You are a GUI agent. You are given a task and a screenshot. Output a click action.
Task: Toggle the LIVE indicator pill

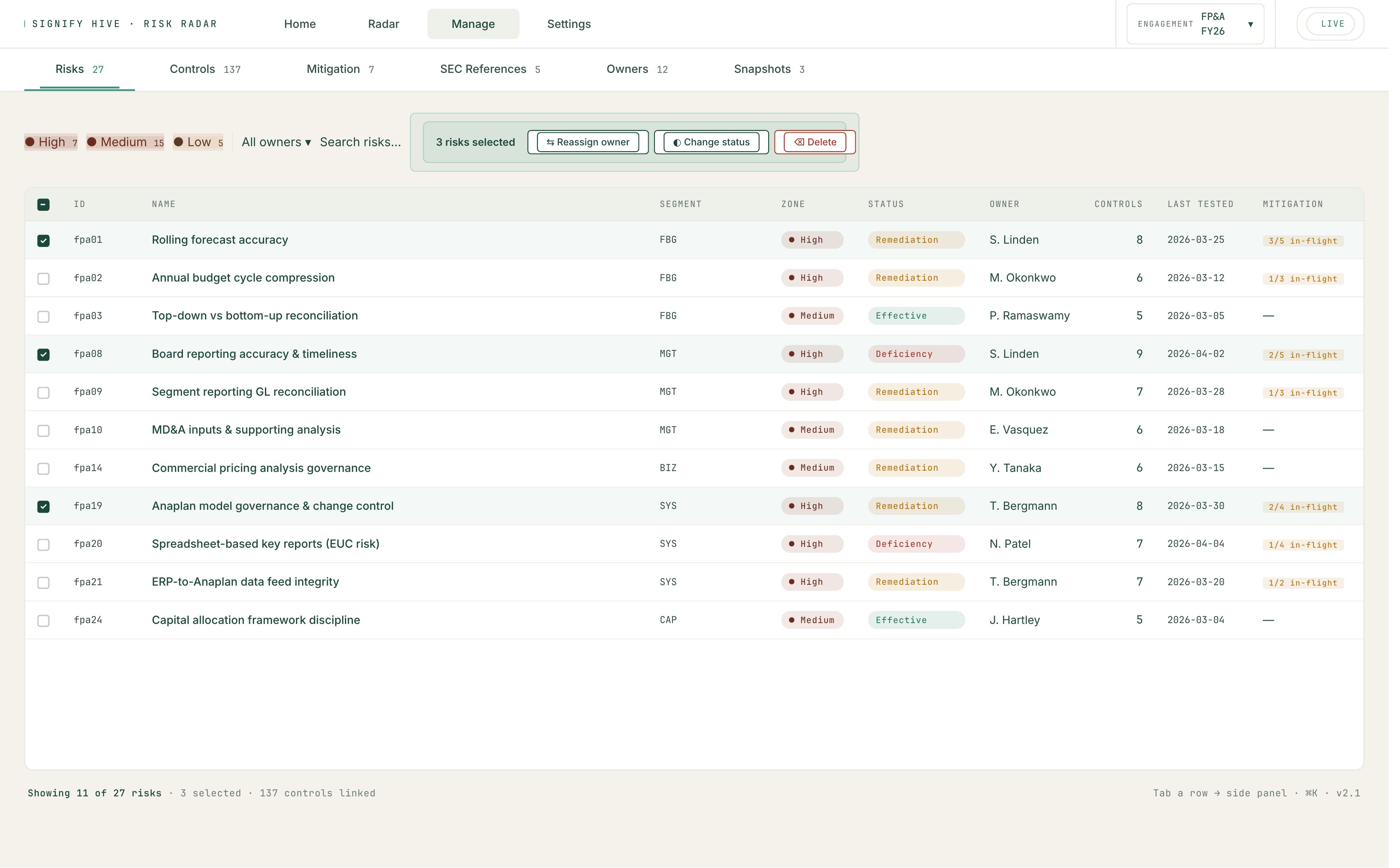tap(1341, 24)
